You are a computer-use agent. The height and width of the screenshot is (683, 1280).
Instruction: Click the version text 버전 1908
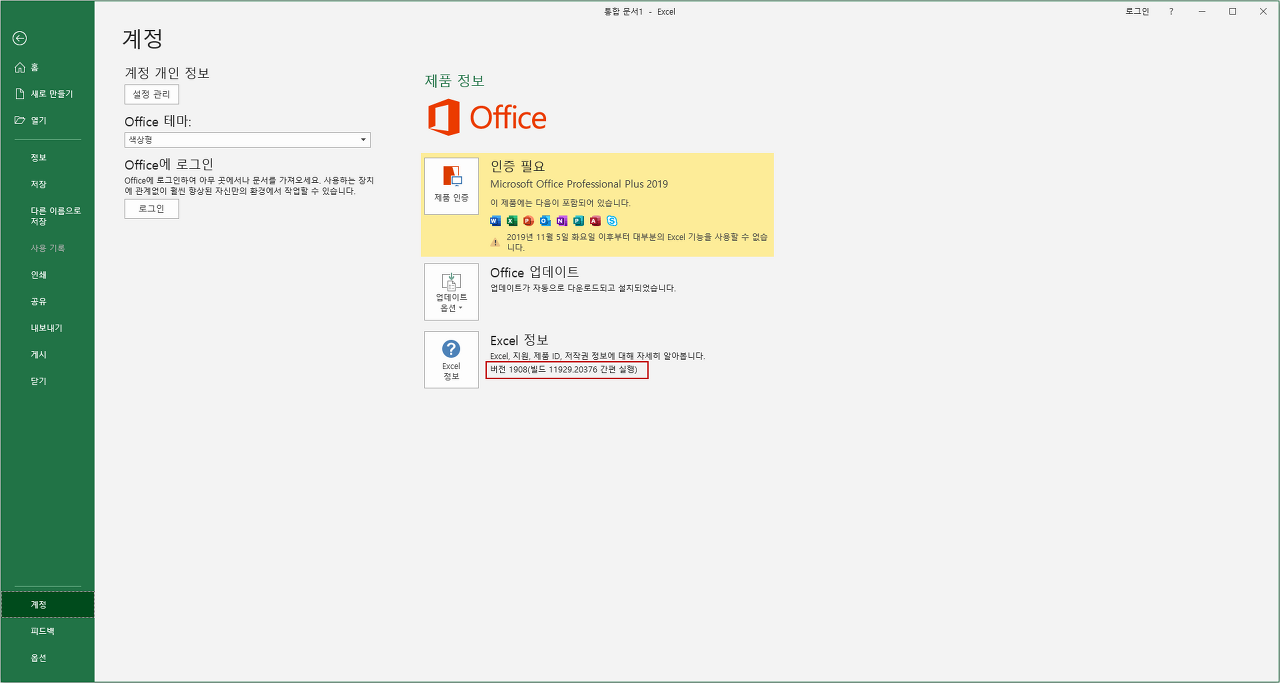coord(563,370)
